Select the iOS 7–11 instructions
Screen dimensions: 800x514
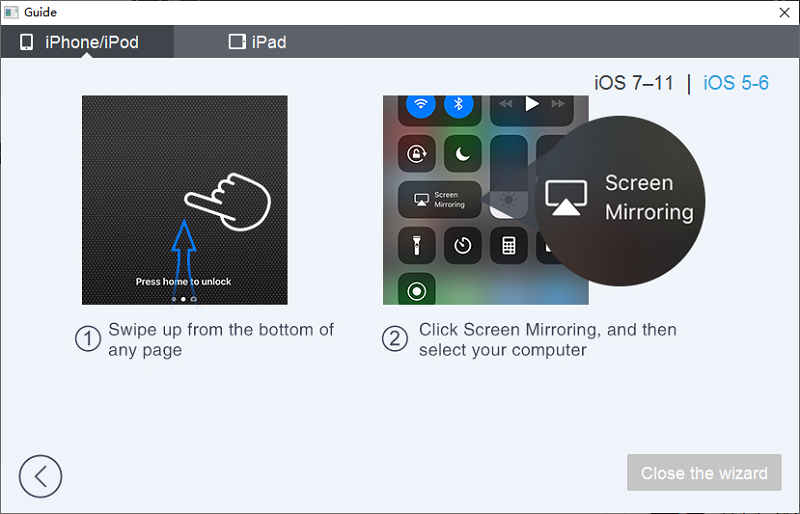click(x=634, y=83)
